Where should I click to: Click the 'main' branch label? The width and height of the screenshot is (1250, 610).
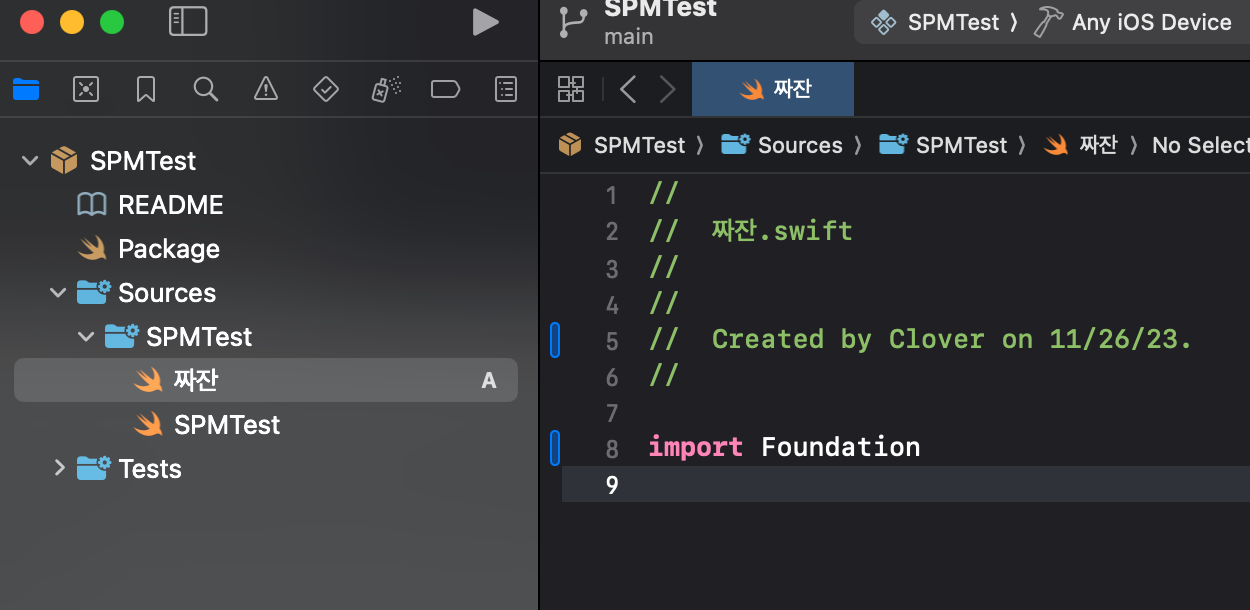coord(629,37)
